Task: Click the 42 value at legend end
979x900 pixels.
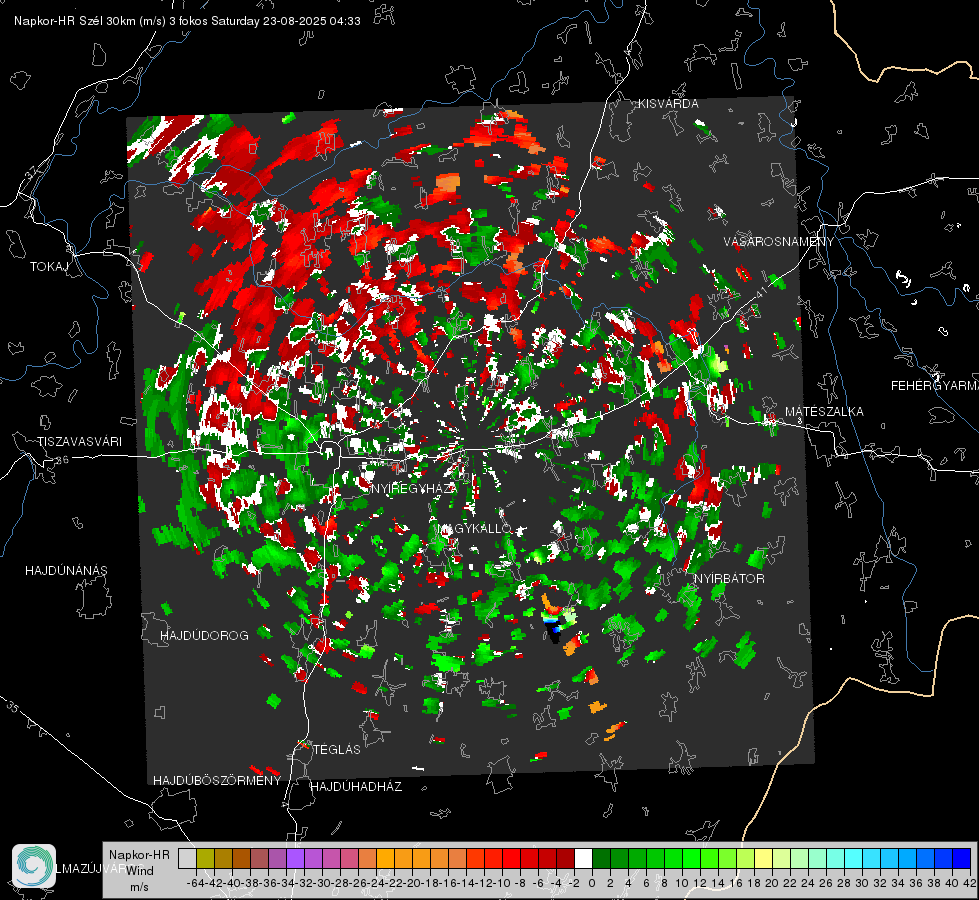Action: [969, 883]
